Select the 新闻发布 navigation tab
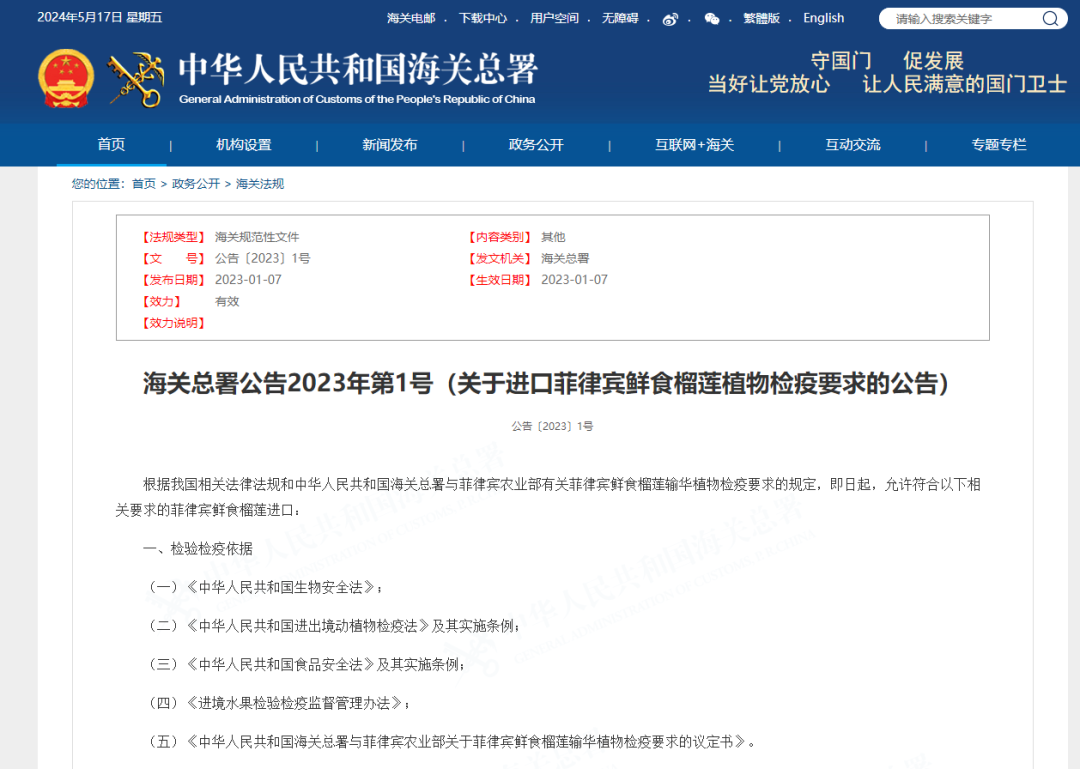 pyautogui.click(x=389, y=145)
